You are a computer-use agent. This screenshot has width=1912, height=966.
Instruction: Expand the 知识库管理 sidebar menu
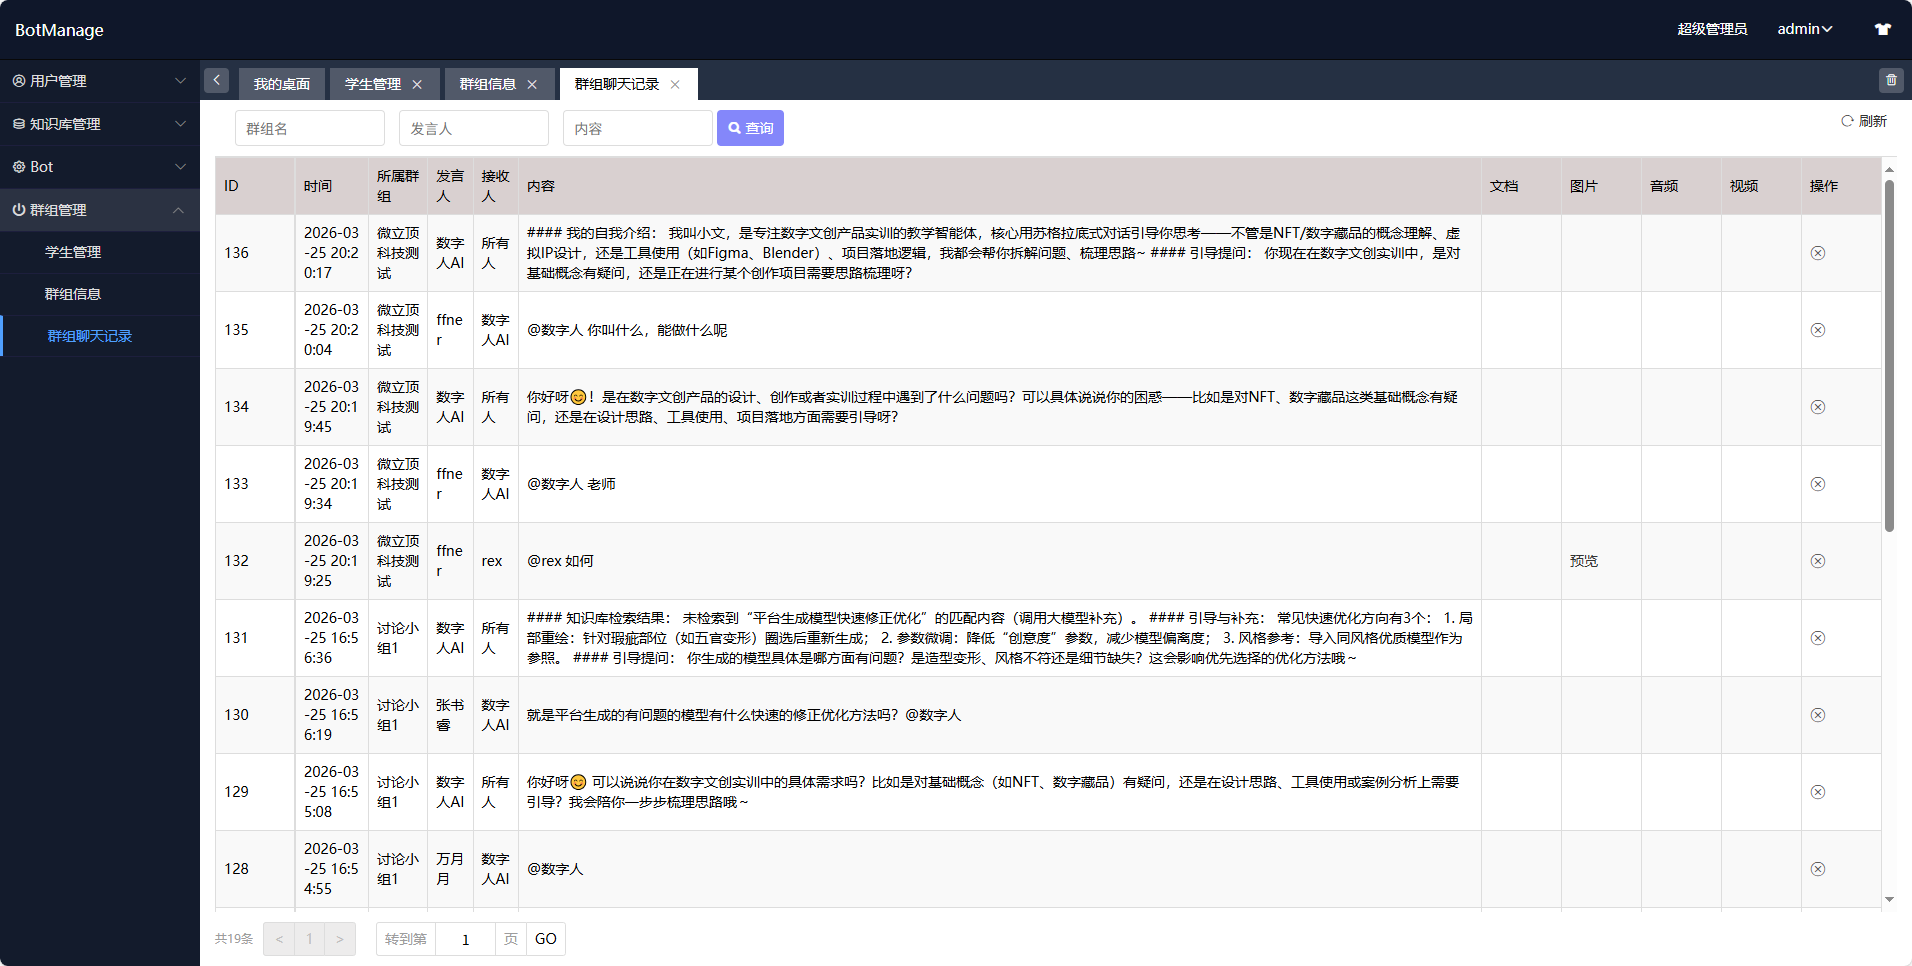(x=99, y=124)
